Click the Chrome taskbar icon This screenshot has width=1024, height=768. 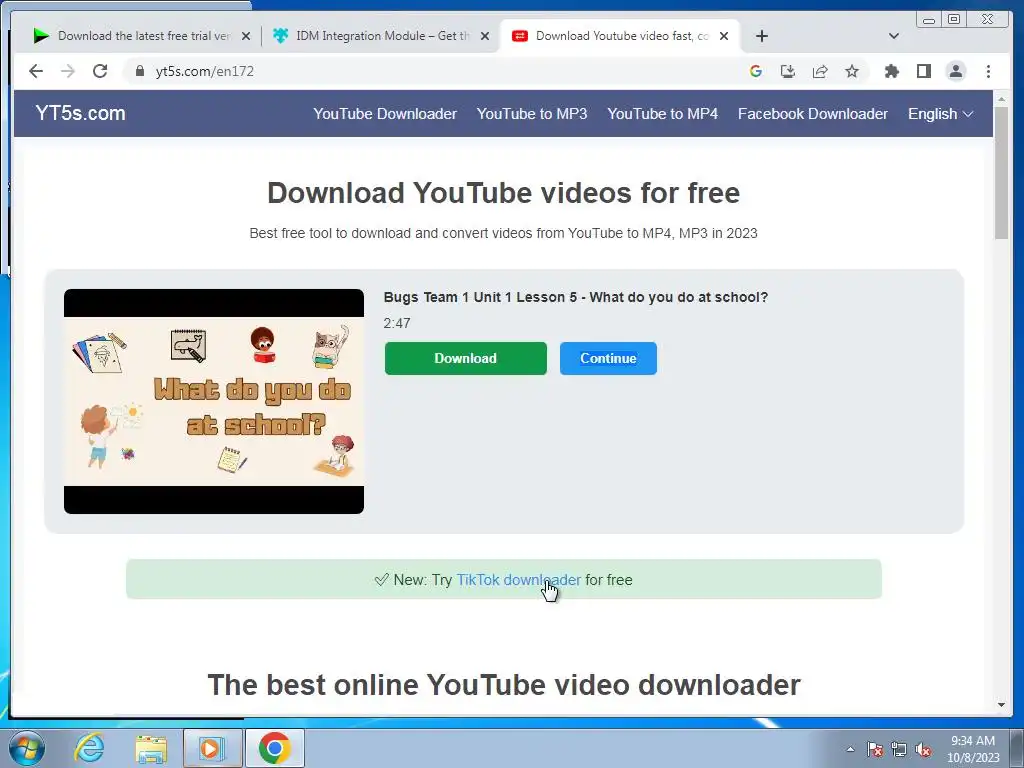(x=274, y=748)
